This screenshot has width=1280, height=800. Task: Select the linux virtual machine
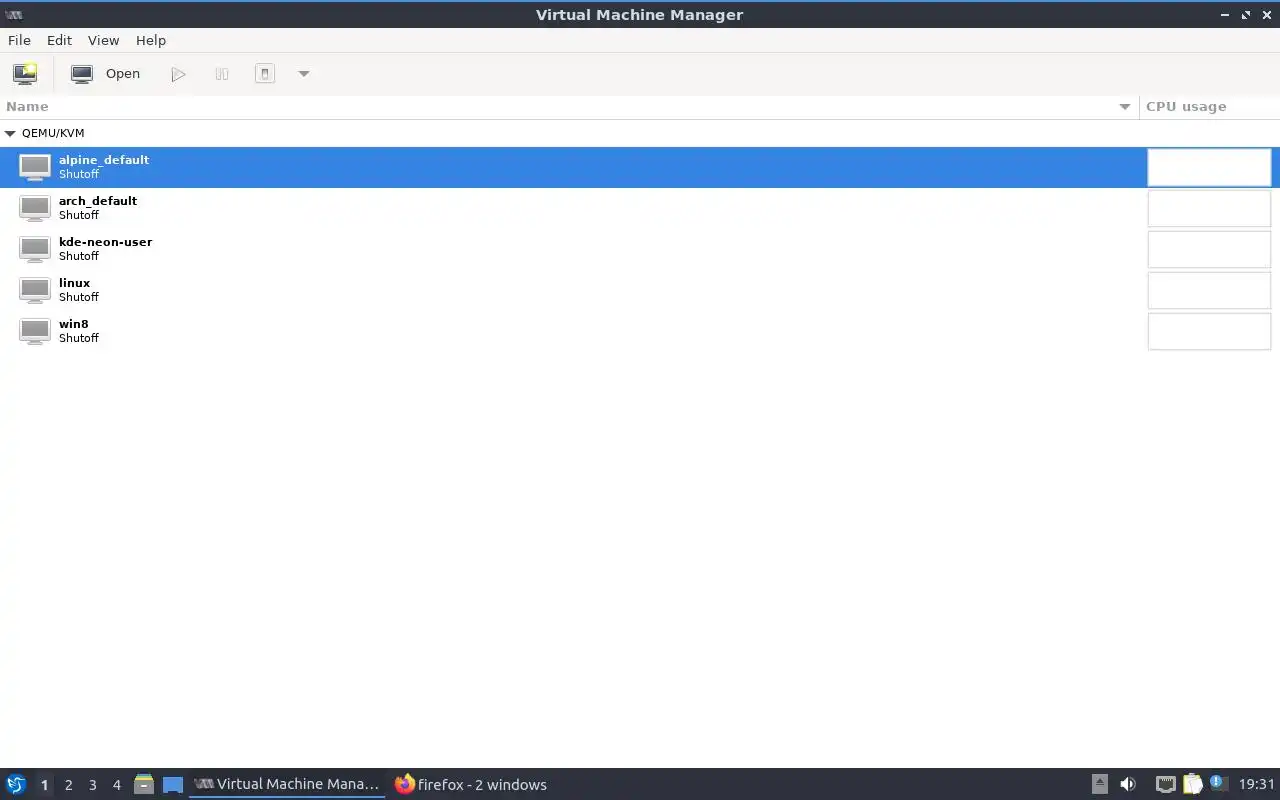tap(640, 290)
